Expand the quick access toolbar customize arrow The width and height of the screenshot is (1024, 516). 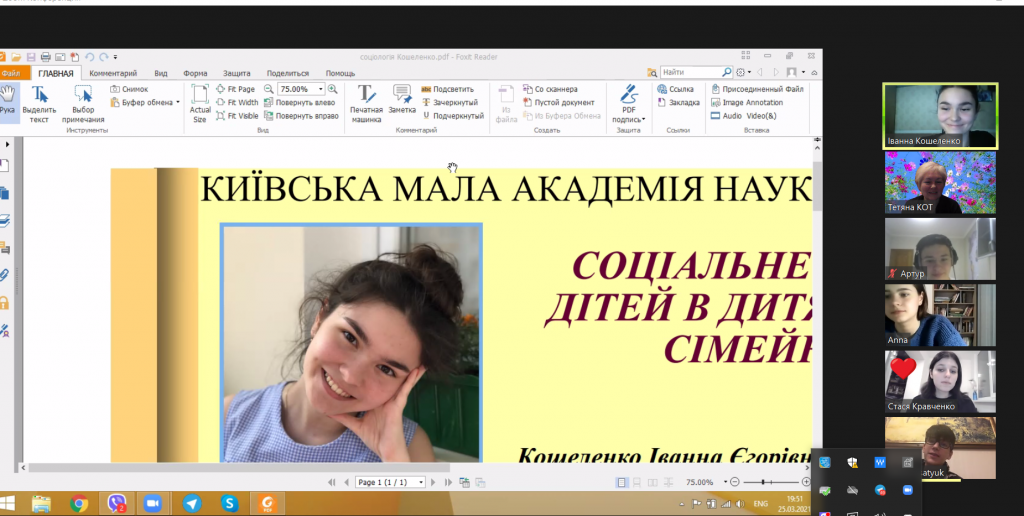point(116,57)
